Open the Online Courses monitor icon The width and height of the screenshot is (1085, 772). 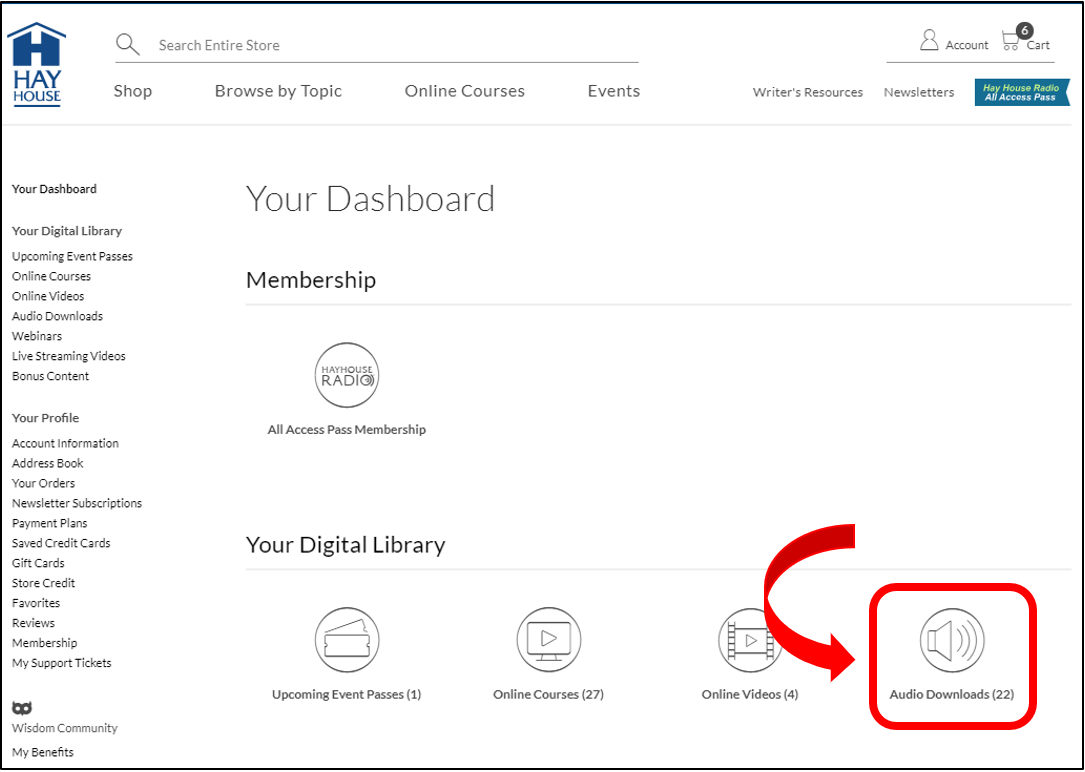tap(548, 639)
